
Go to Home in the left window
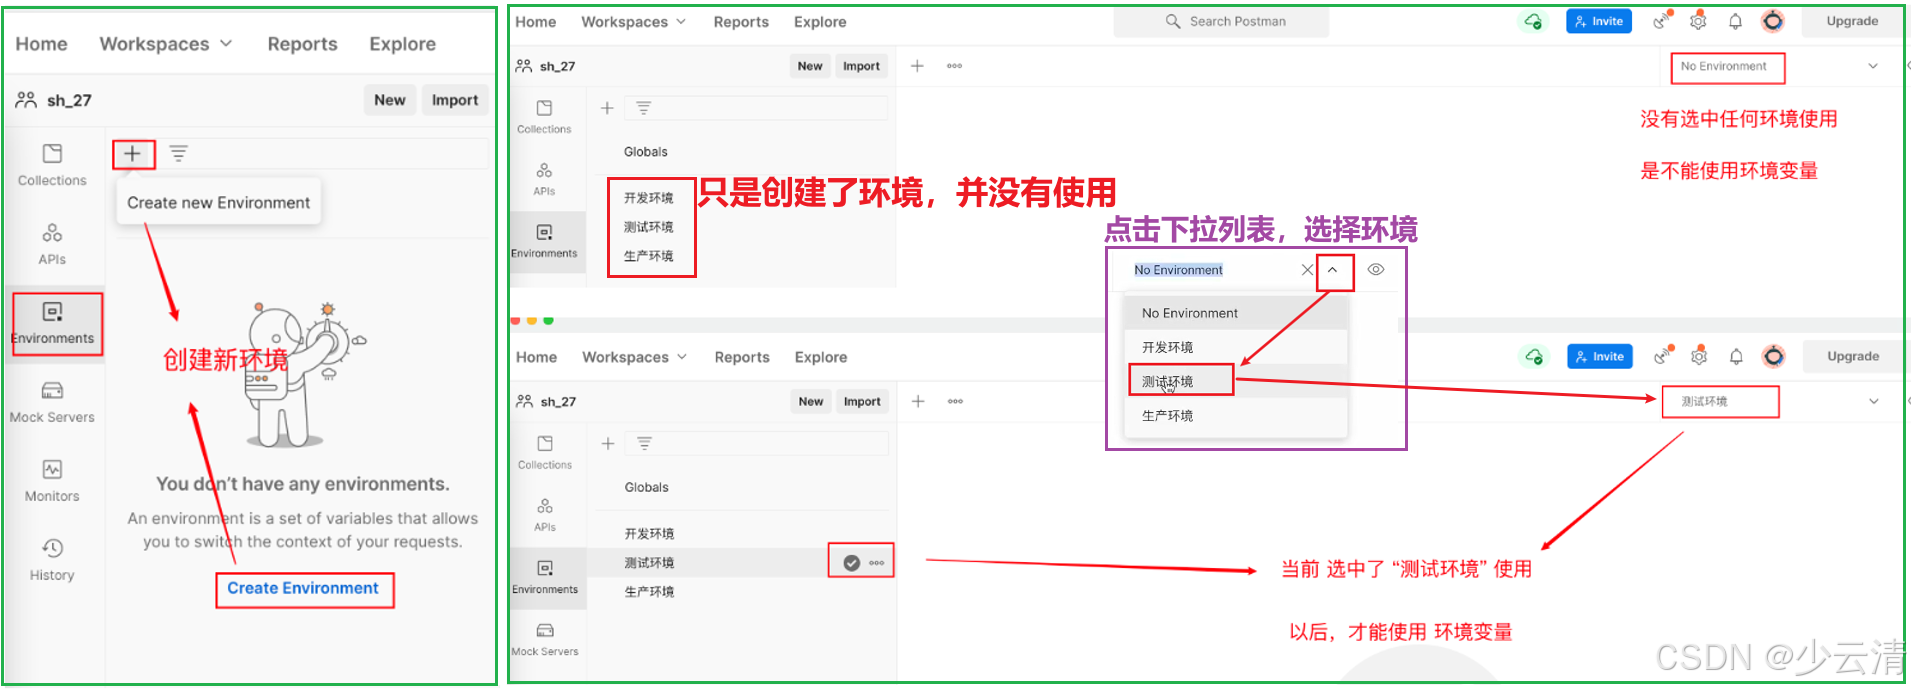click(41, 44)
